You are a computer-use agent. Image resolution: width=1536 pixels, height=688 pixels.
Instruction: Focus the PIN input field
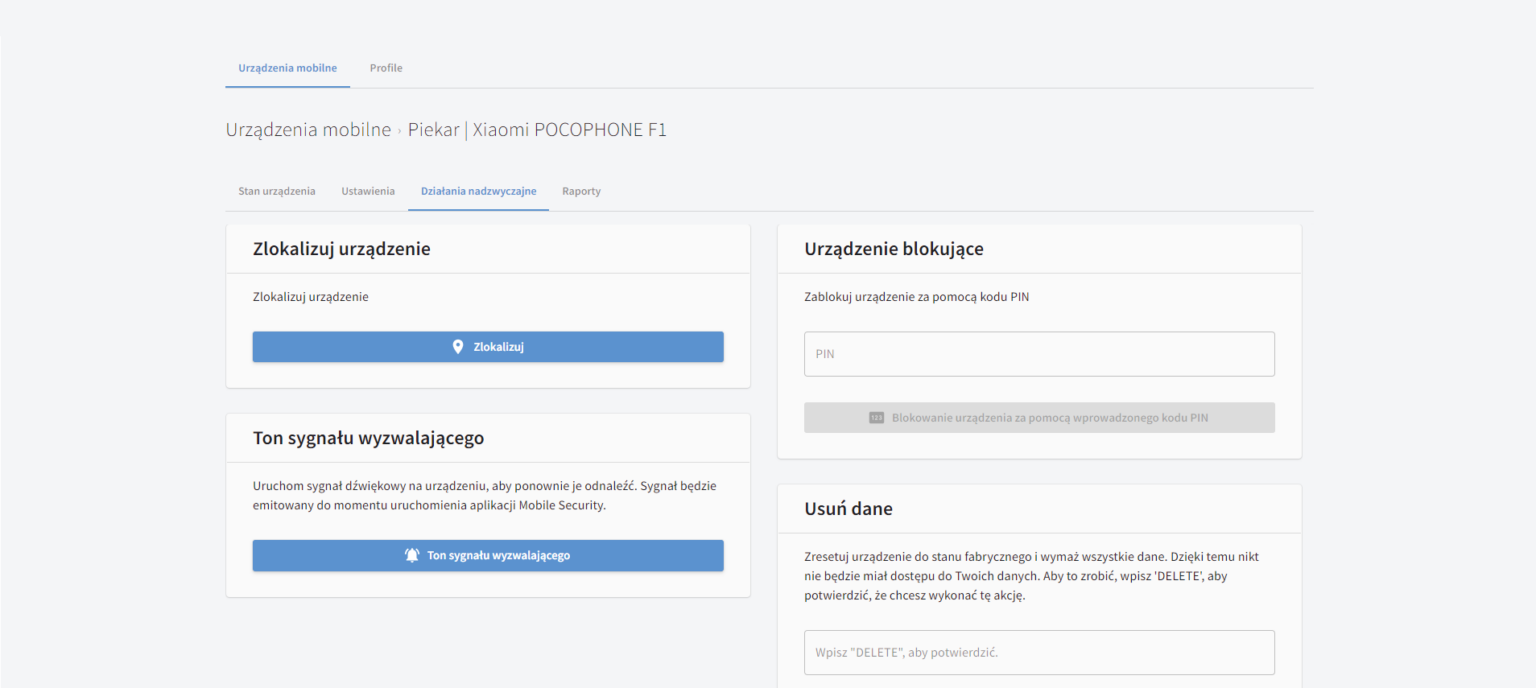pyautogui.click(x=1039, y=354)
